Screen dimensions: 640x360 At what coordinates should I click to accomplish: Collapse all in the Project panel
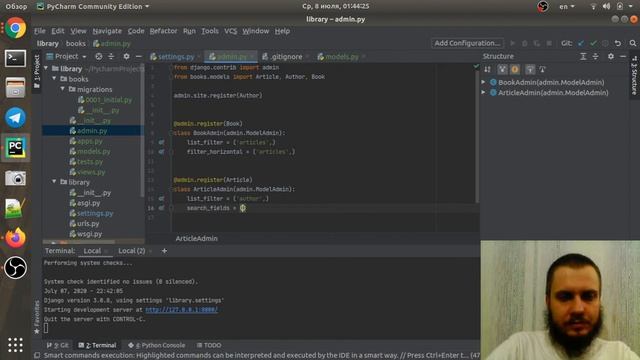(x=111, y=56)
